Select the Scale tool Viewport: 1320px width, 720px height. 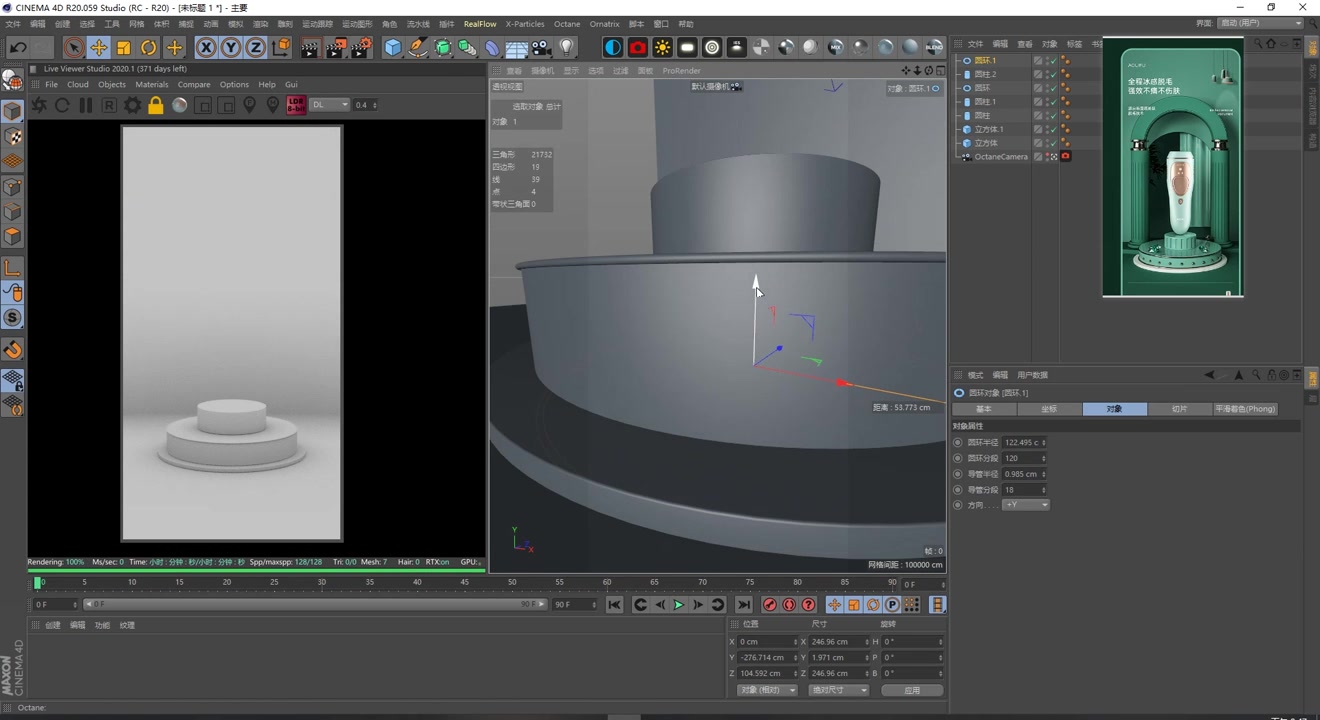[x=123, y=47]
